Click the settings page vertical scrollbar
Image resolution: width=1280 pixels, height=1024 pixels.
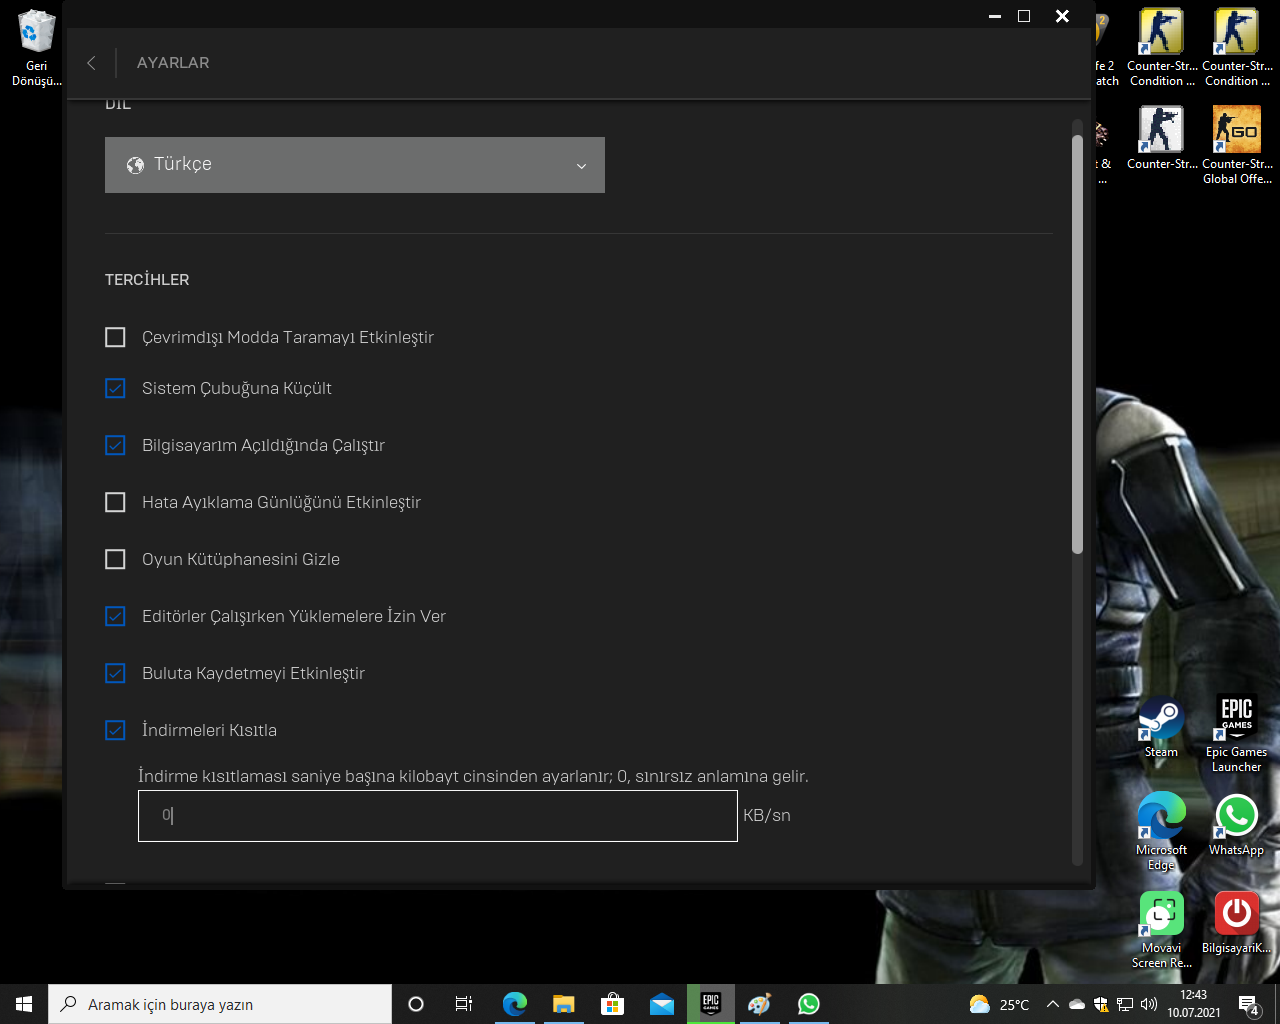click(x=1077, y=343)
